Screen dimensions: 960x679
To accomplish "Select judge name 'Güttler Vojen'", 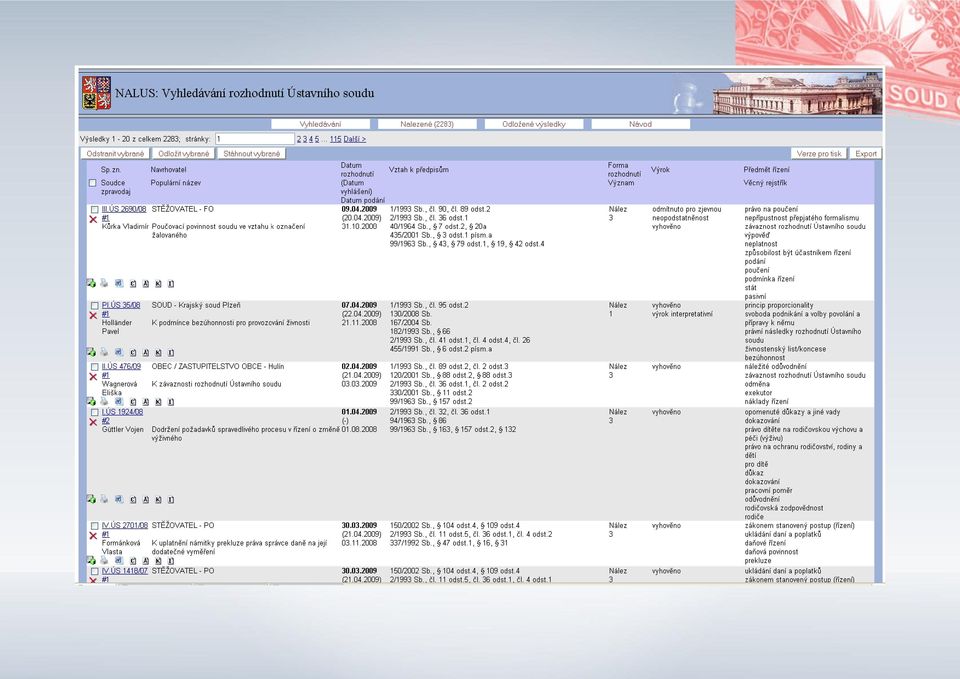I will [122, 429].
